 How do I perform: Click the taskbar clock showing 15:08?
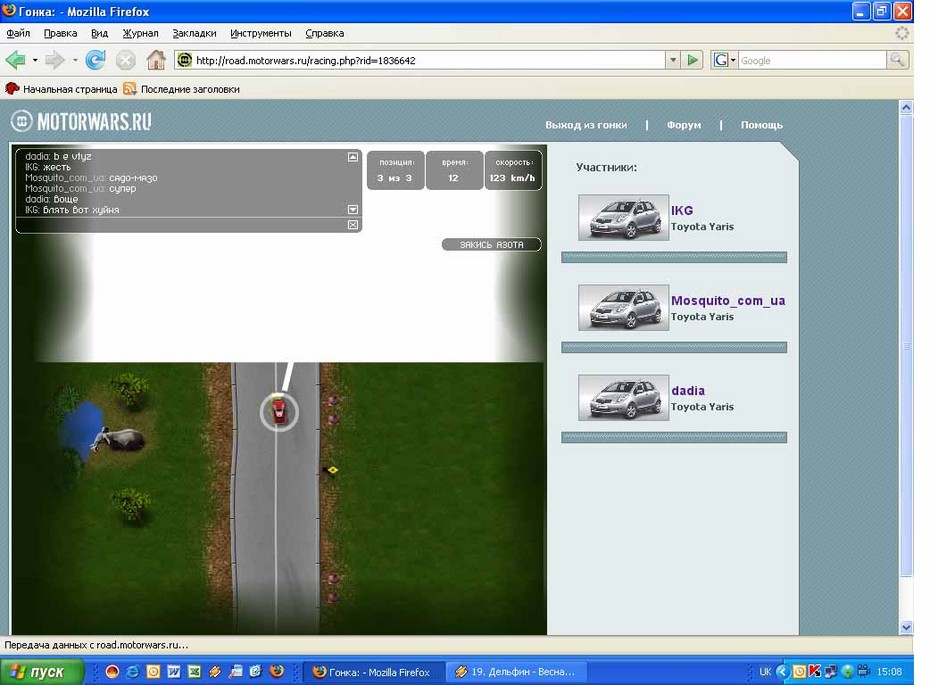pos(889,671)
